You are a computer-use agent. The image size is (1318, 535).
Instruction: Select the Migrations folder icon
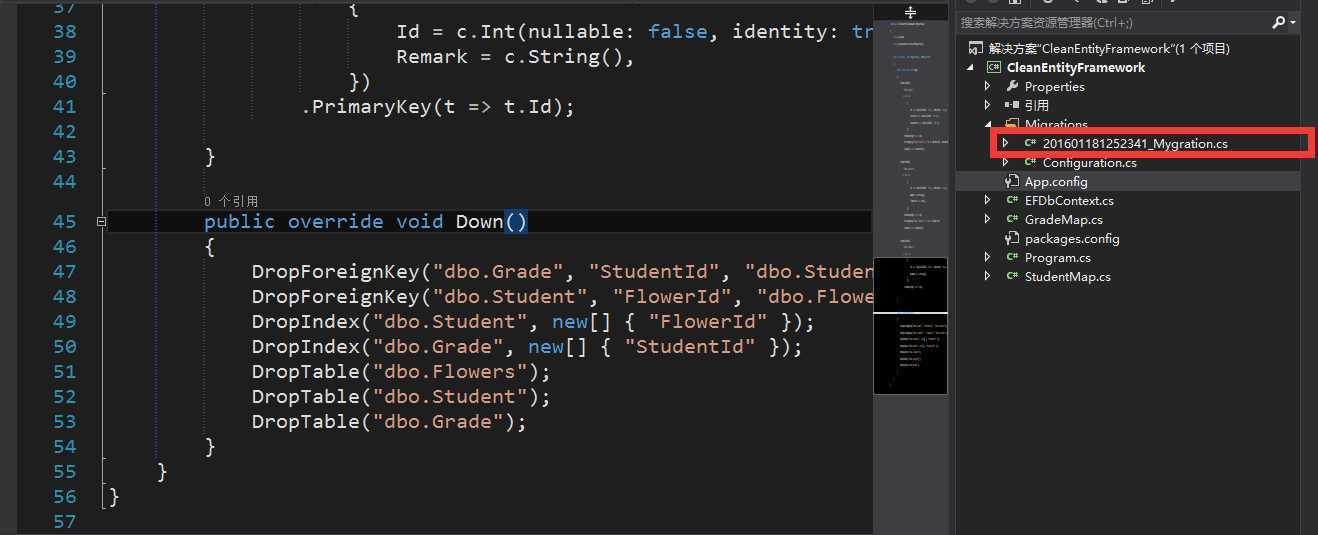(x=1012, y=124)
